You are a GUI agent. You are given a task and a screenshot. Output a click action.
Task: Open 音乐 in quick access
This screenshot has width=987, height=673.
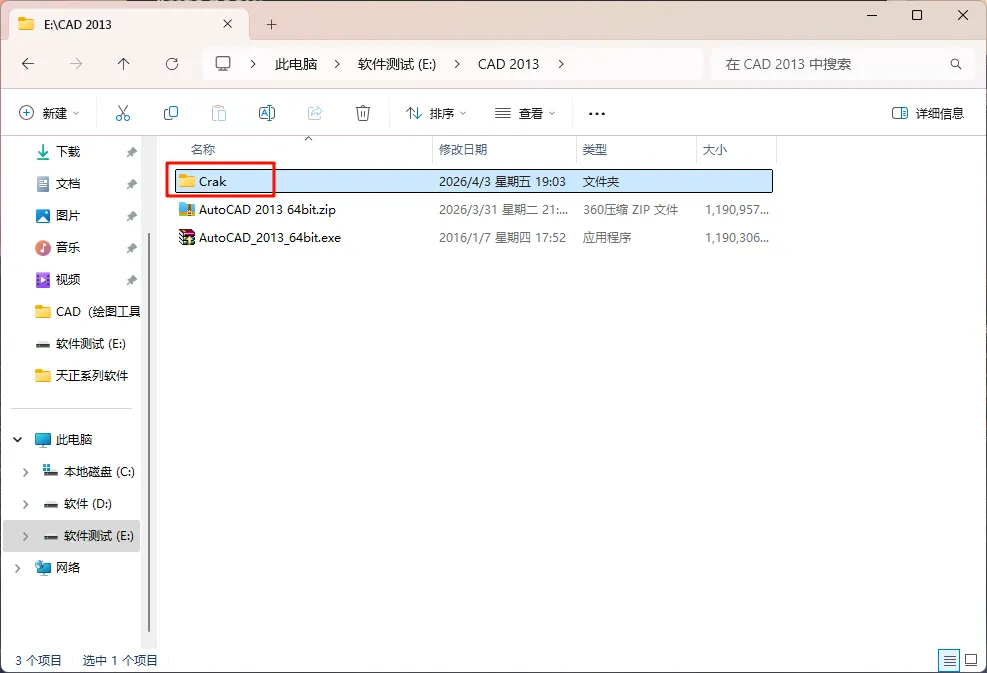click(67, 247)
